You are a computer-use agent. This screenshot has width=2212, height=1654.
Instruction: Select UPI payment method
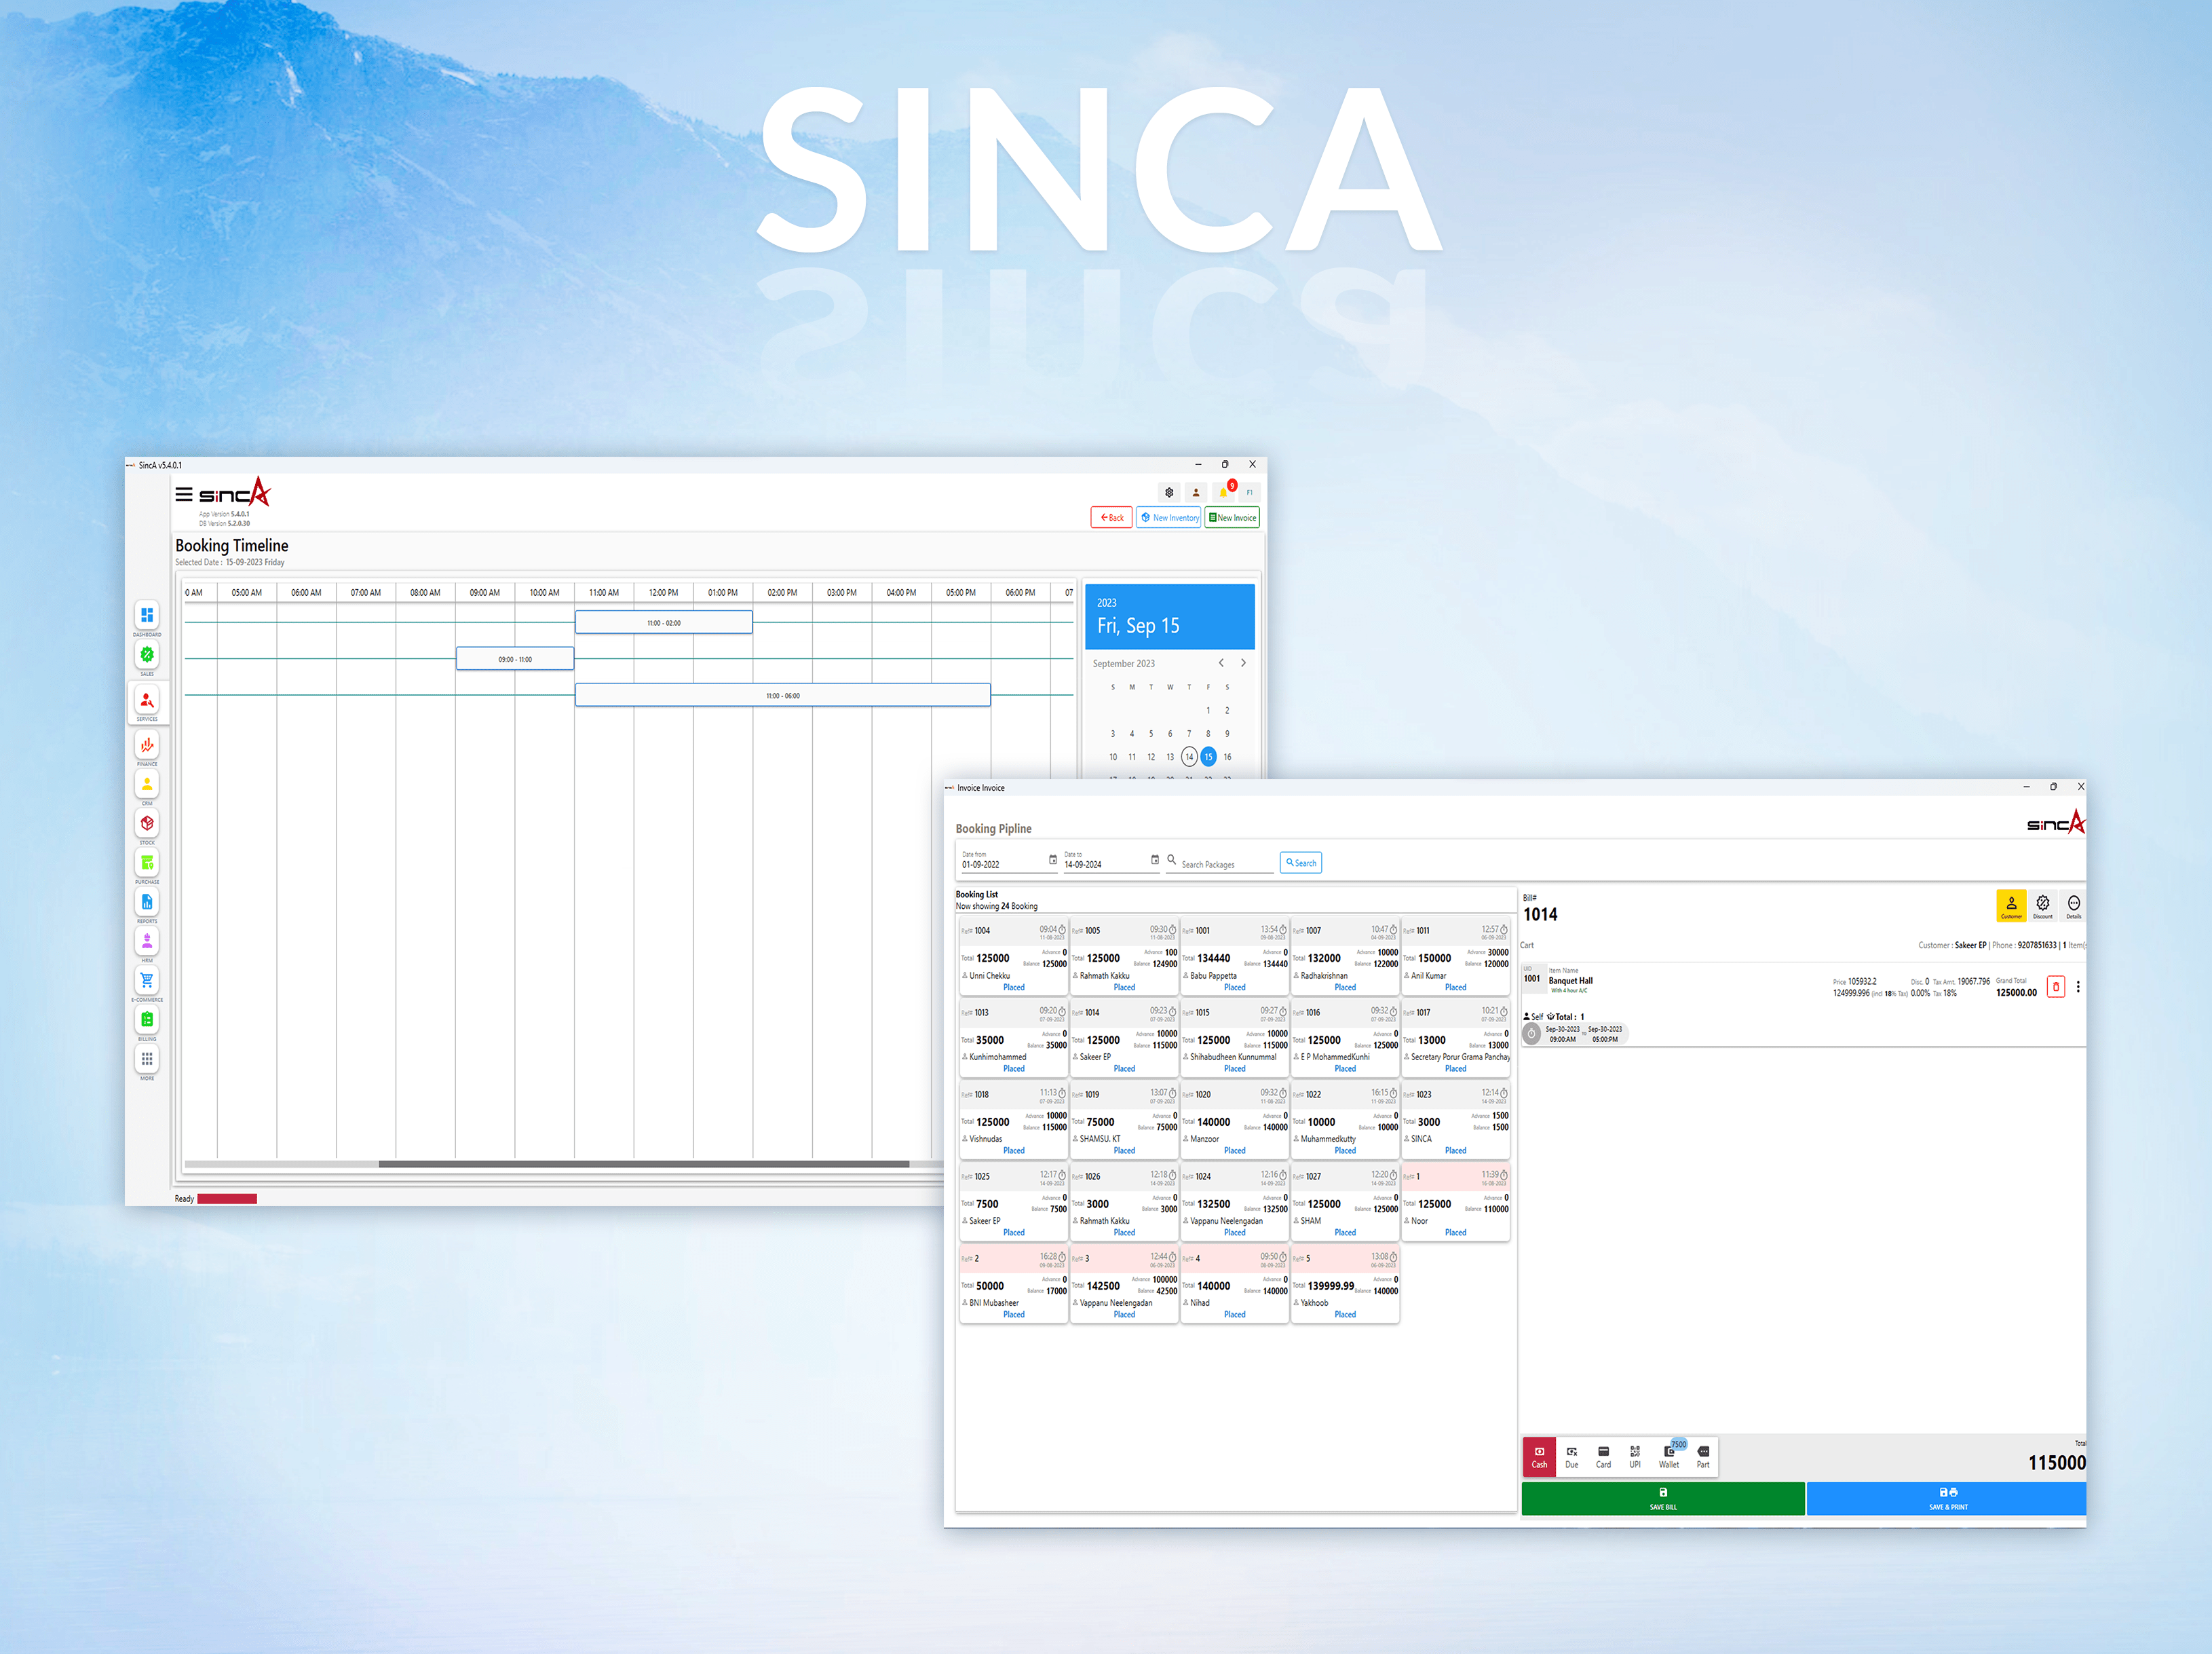[x=1635, y=1457]
